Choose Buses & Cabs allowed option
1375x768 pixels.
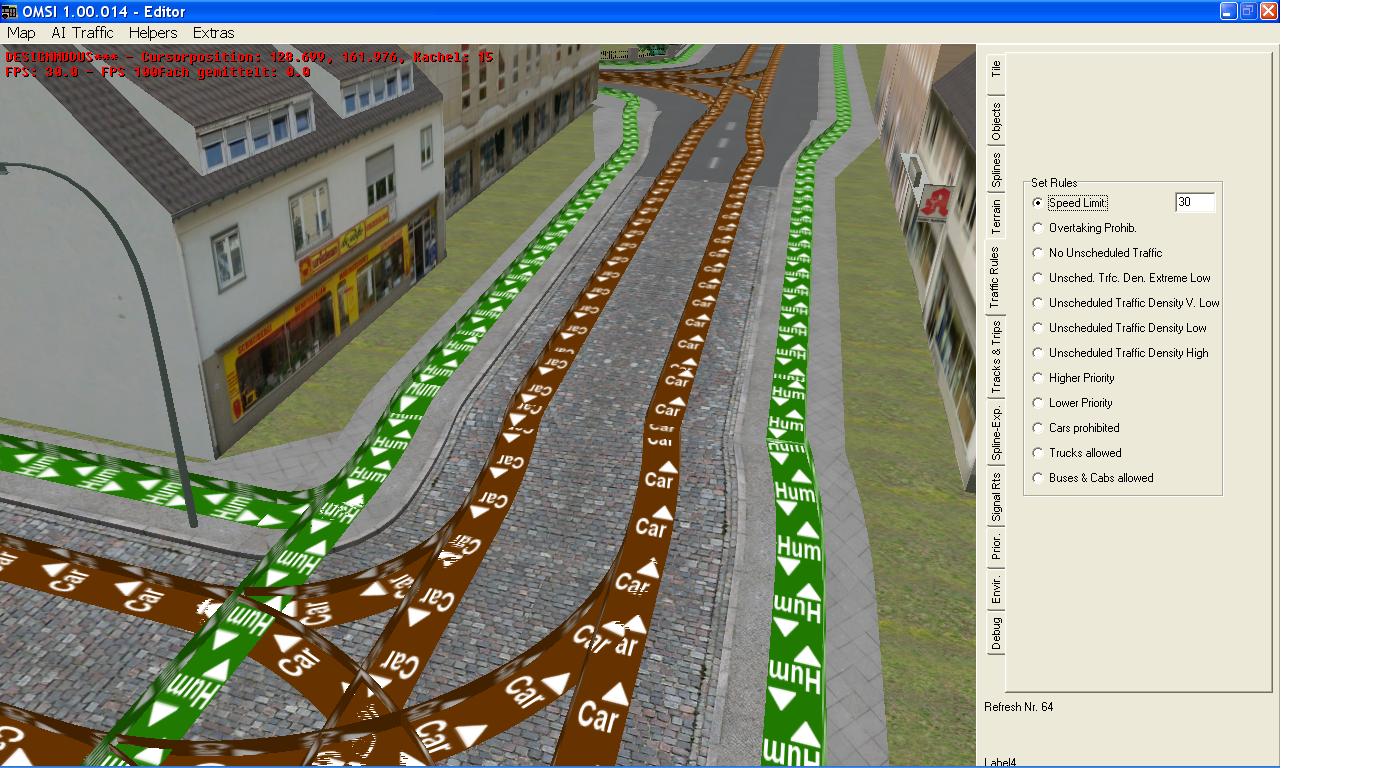coord(1038,478)
